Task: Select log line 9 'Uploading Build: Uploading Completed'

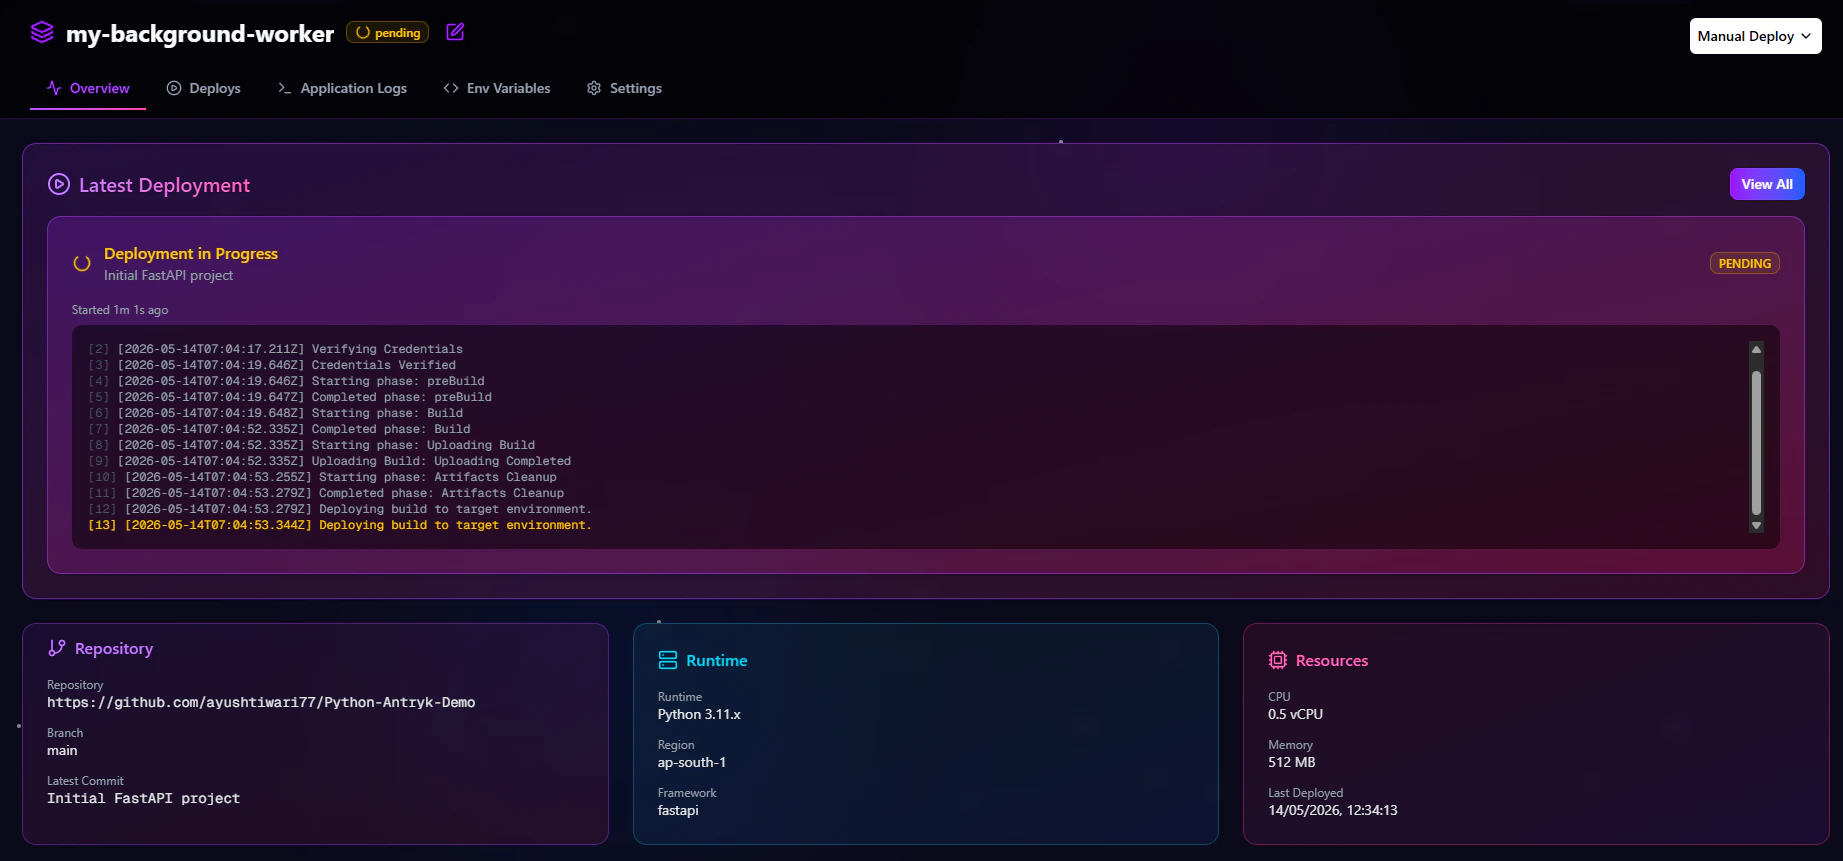Action: coord(330,461)
